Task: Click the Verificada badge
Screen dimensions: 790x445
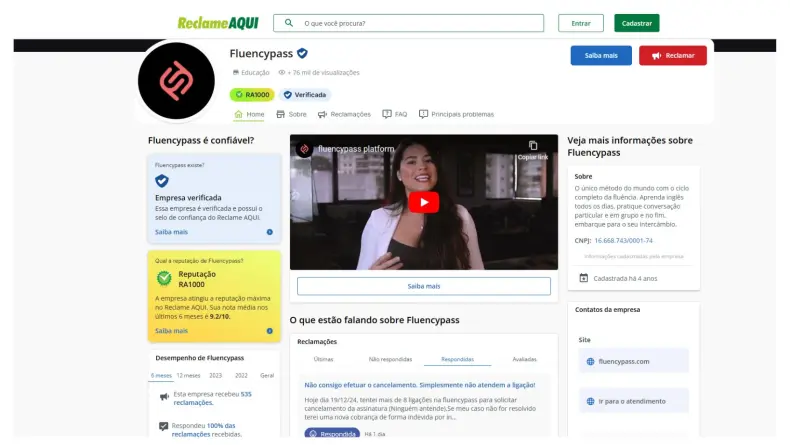Action: pos(305,95)
